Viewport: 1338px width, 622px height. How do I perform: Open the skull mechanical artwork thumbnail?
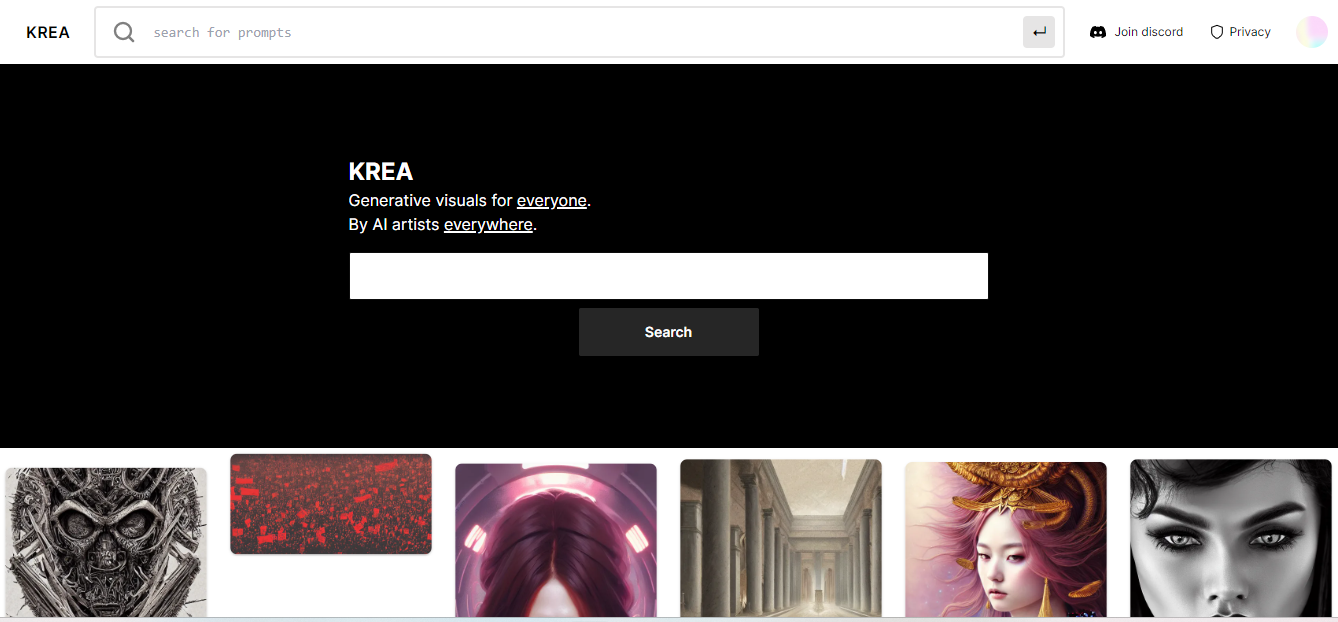106,542
